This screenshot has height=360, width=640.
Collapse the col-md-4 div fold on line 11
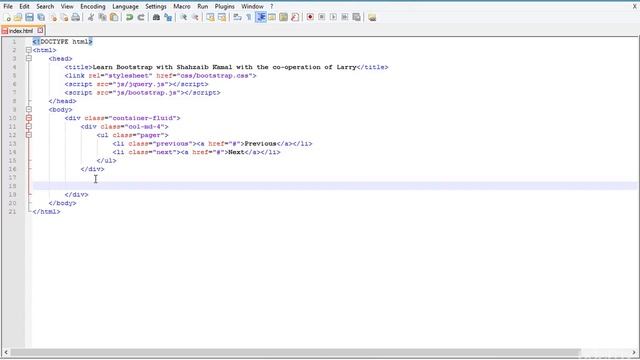pos(29,127)
